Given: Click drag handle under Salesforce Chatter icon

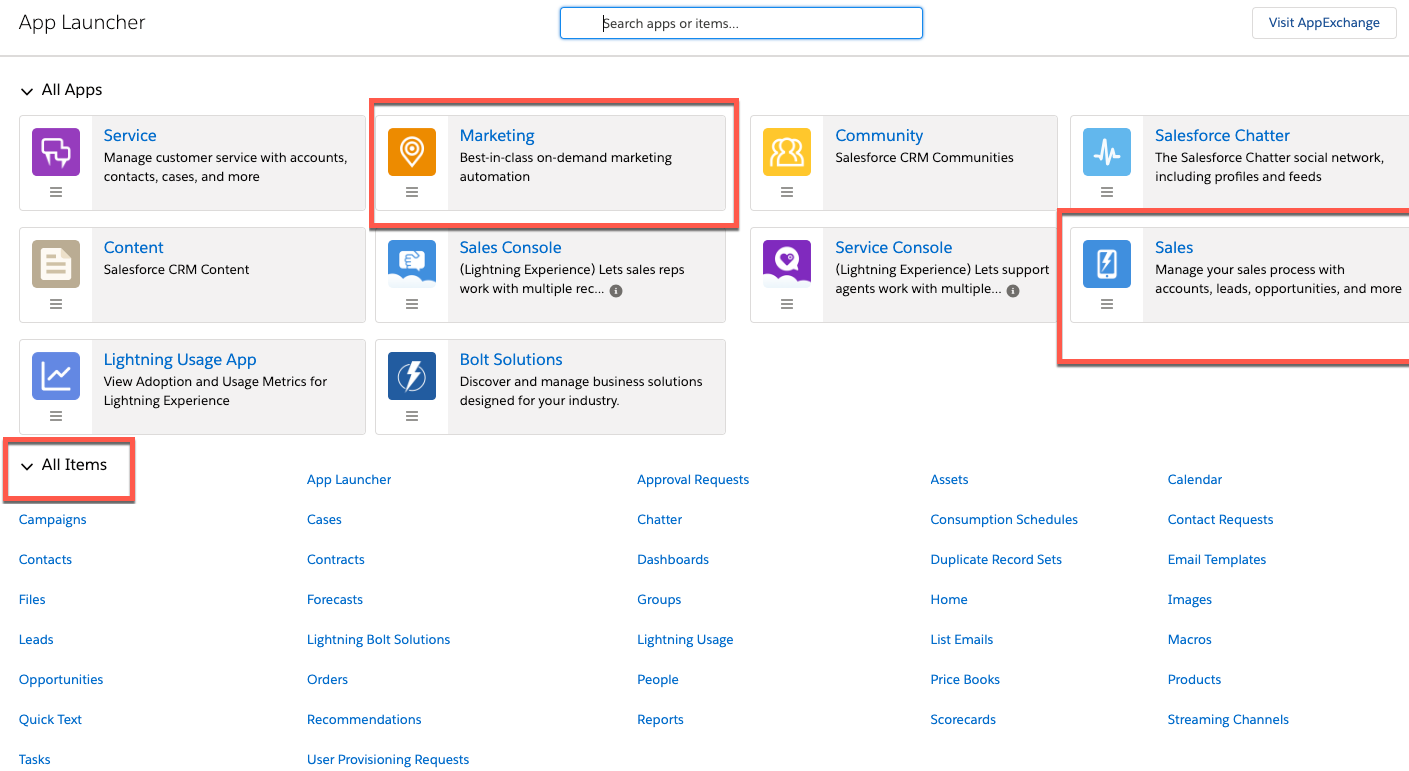Looking at the screenshot, I should click(x=1107, y=192).
